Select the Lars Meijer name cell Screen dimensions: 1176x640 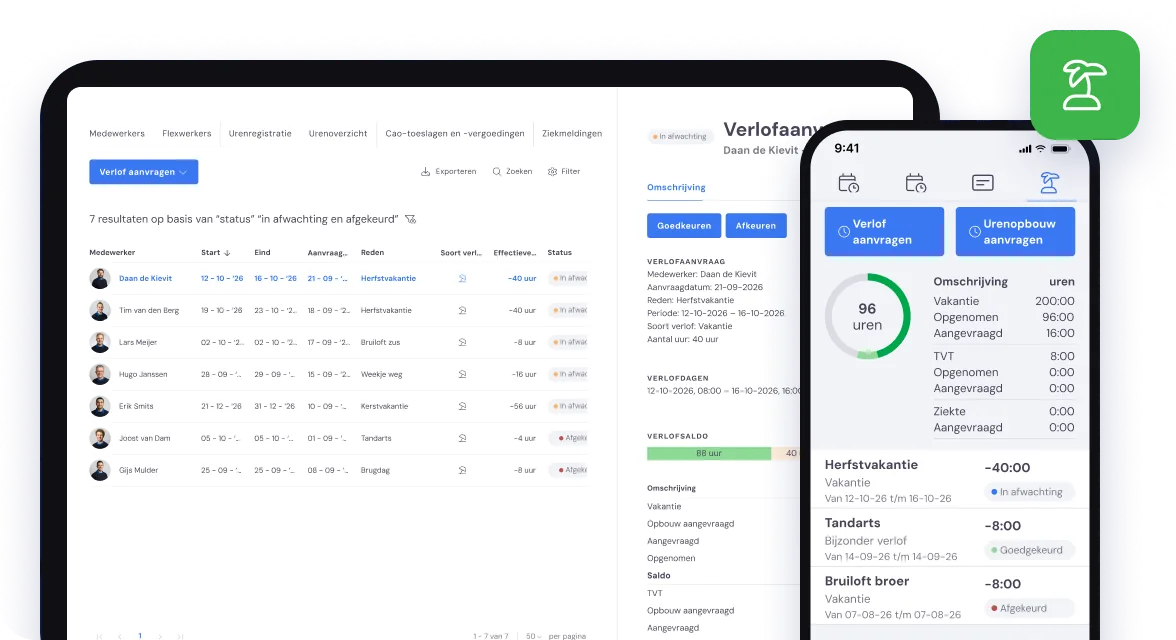coord(138,342)
